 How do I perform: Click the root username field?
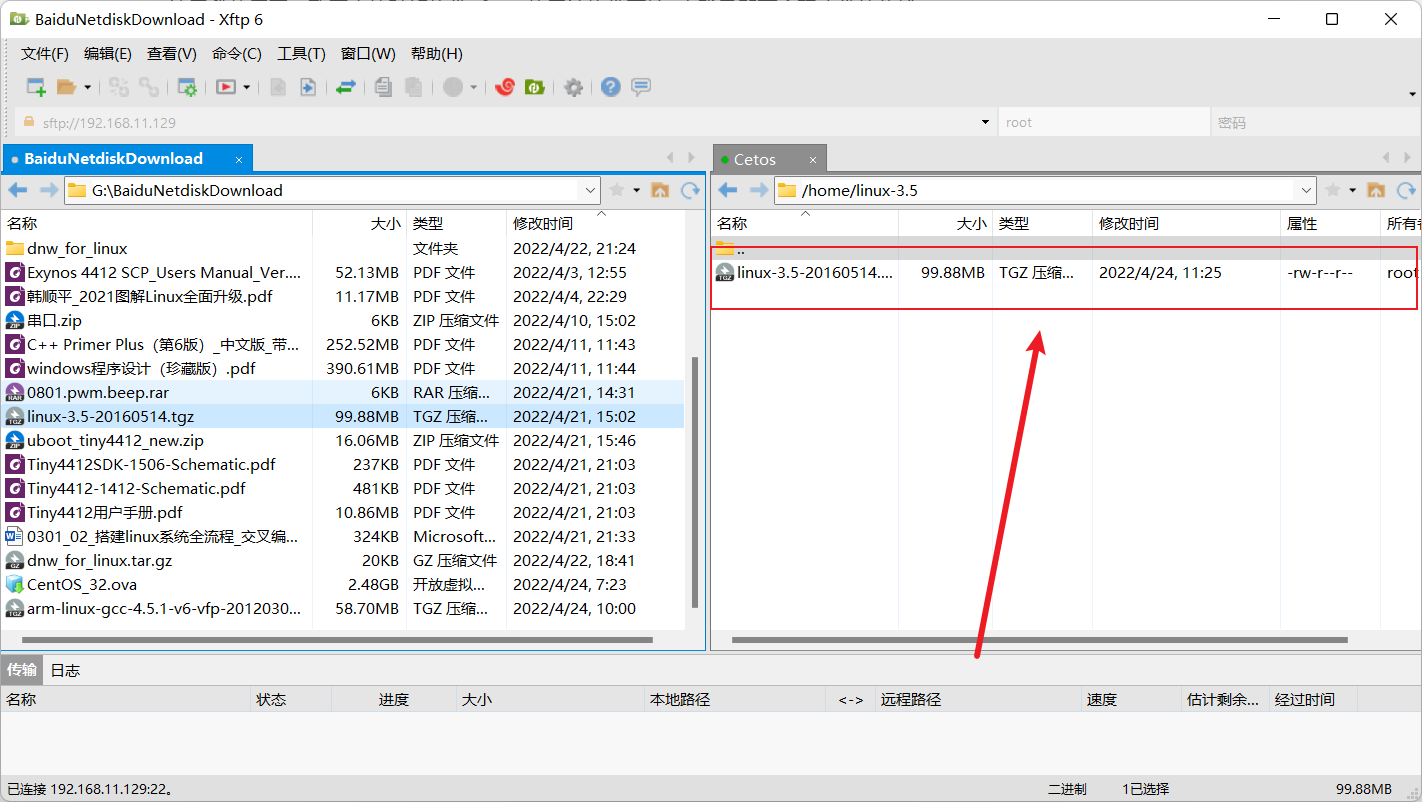point(1103,123)
